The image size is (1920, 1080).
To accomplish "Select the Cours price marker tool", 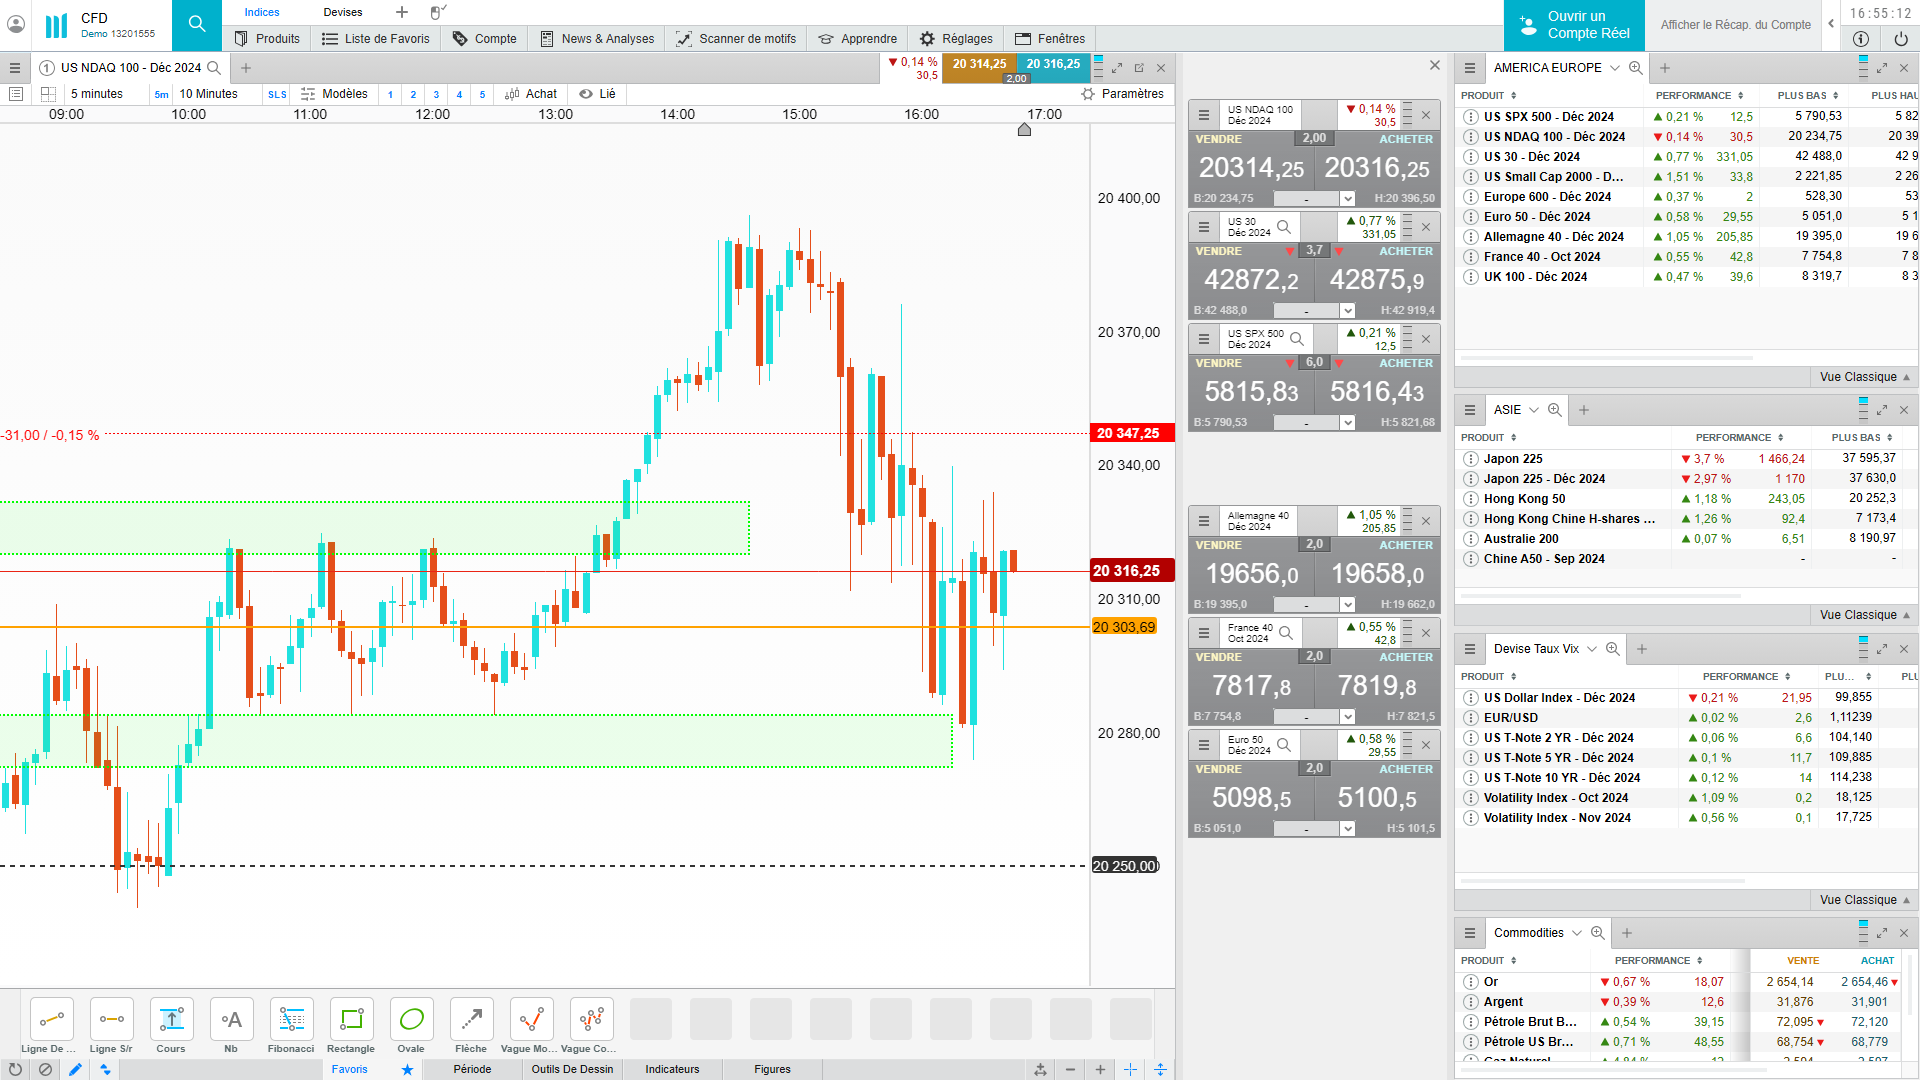I will coord(171,1020).
